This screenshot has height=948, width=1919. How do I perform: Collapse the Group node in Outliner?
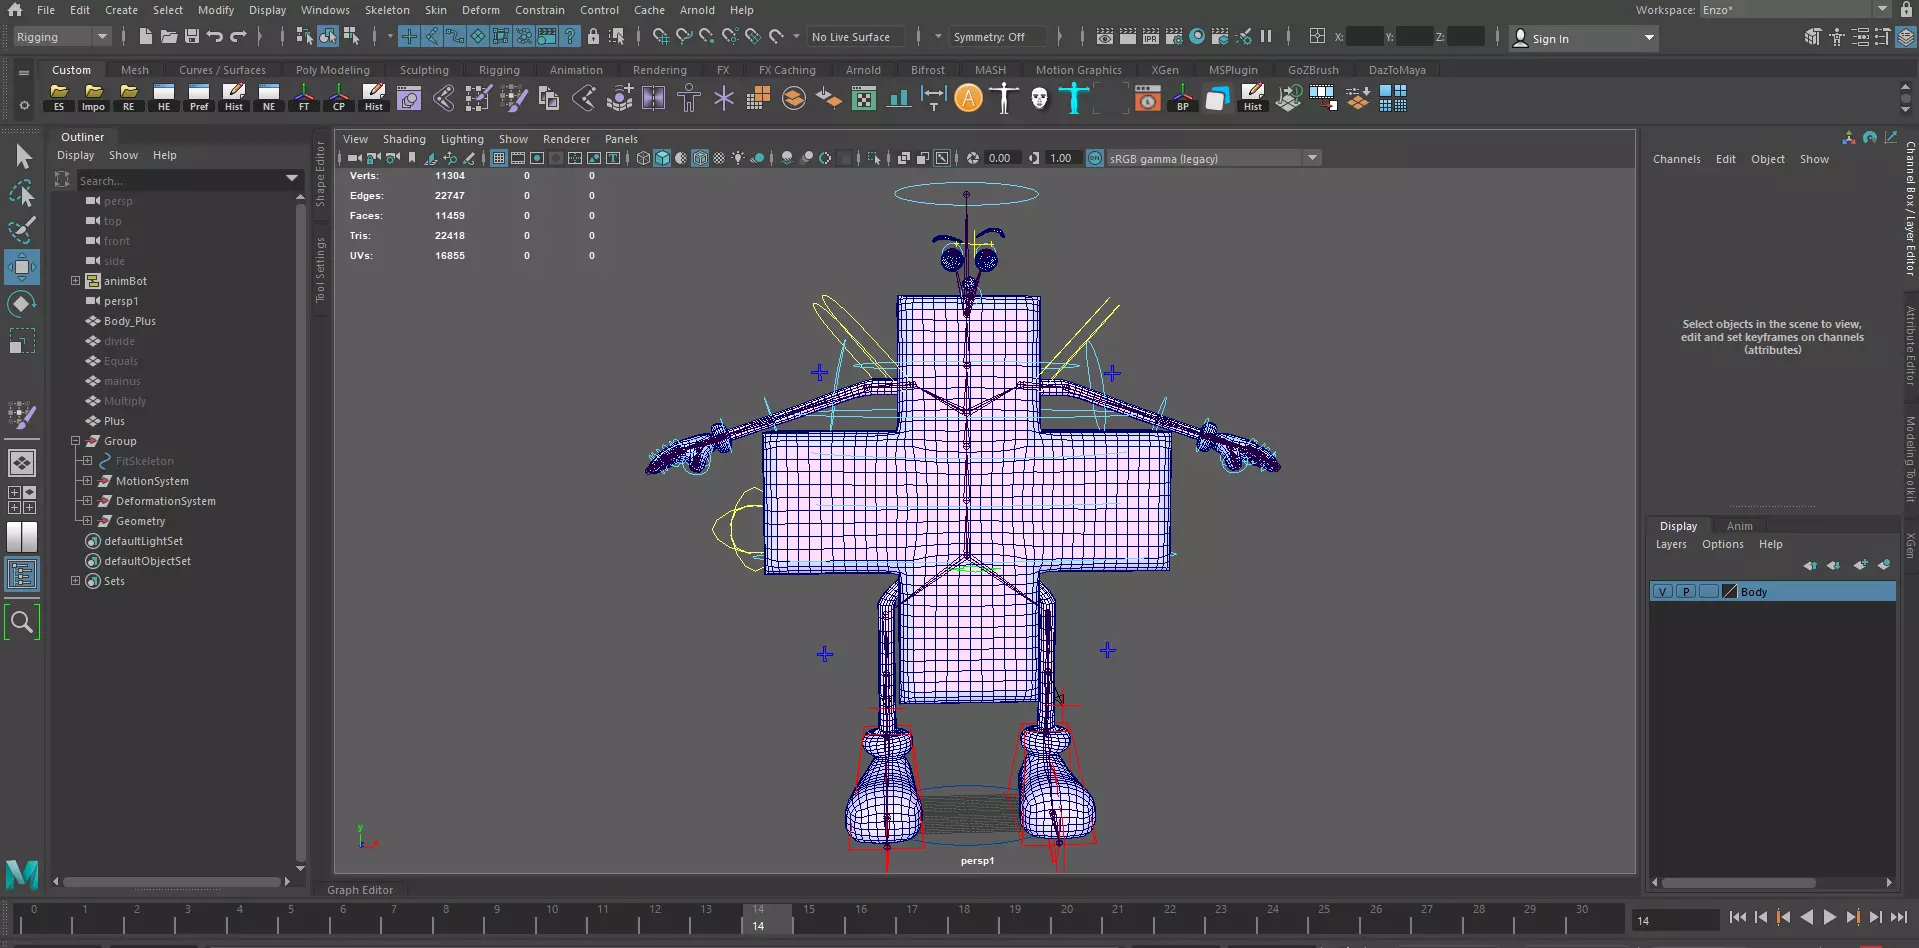coord(75,441)
